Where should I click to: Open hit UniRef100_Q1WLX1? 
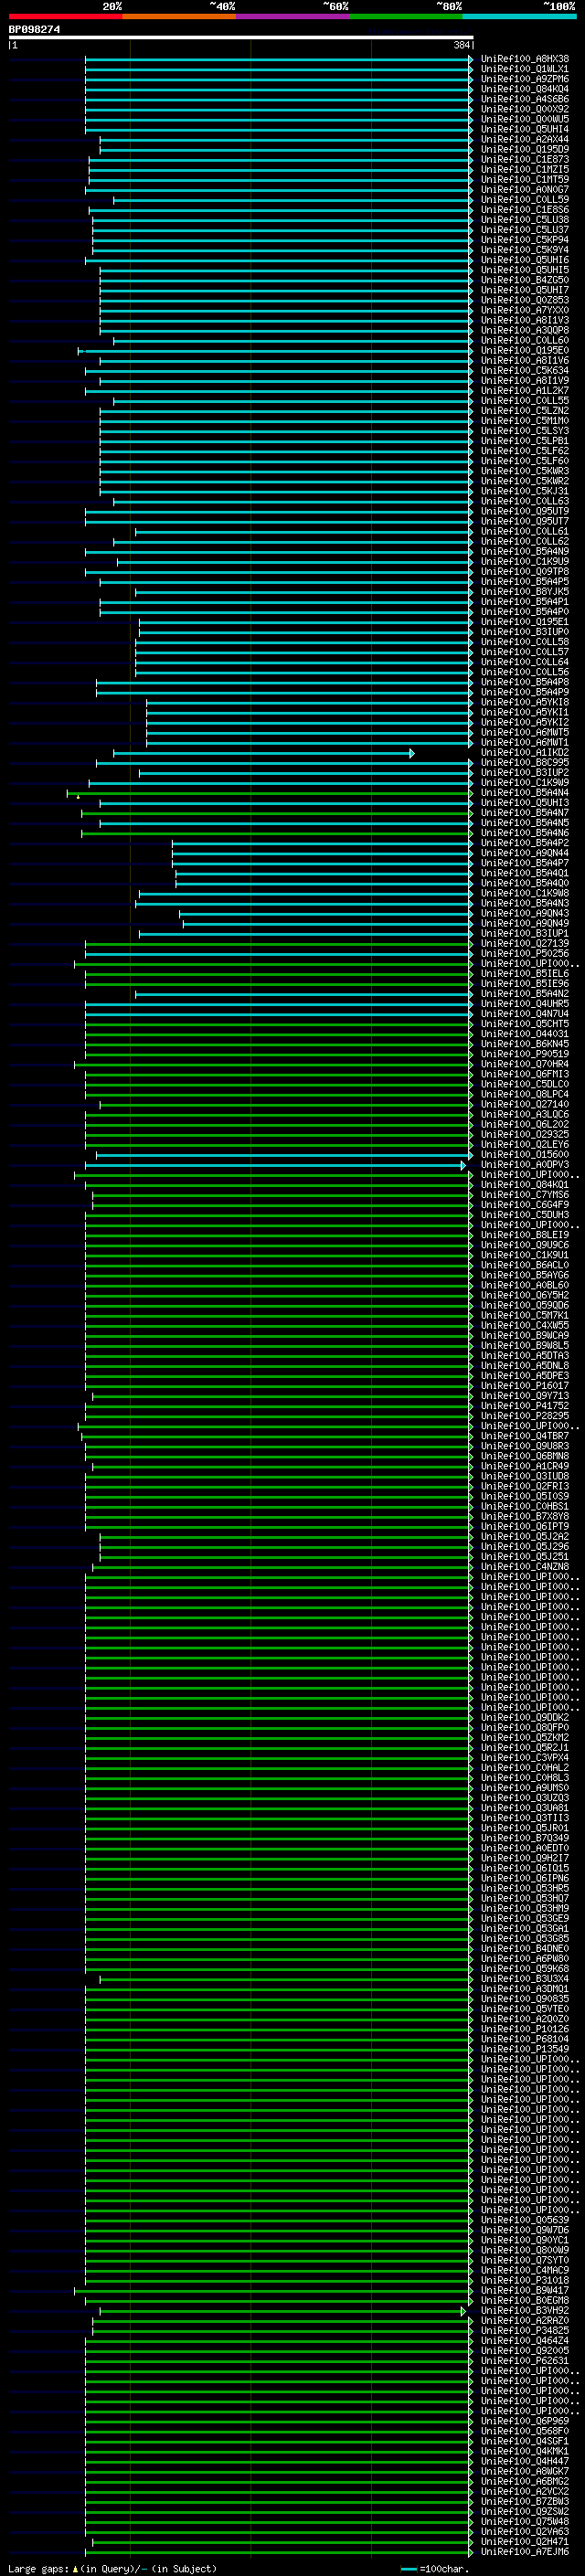click(x=524, y=69)
